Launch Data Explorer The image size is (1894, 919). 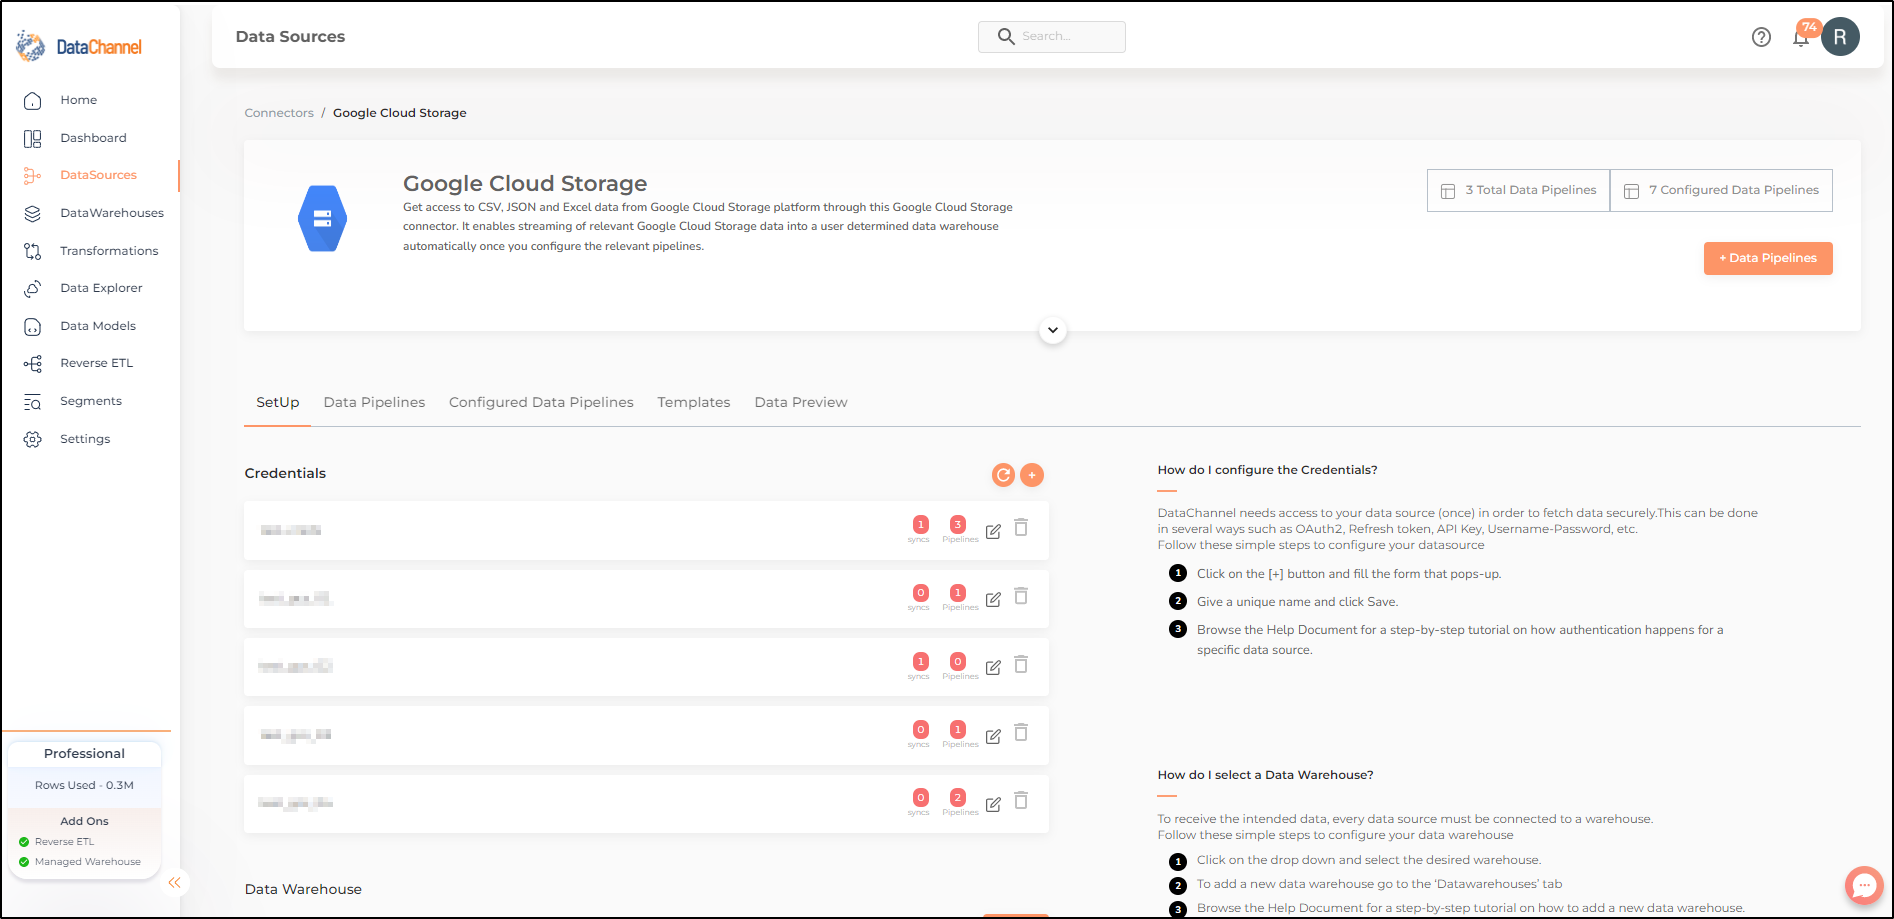click(101, 288)
